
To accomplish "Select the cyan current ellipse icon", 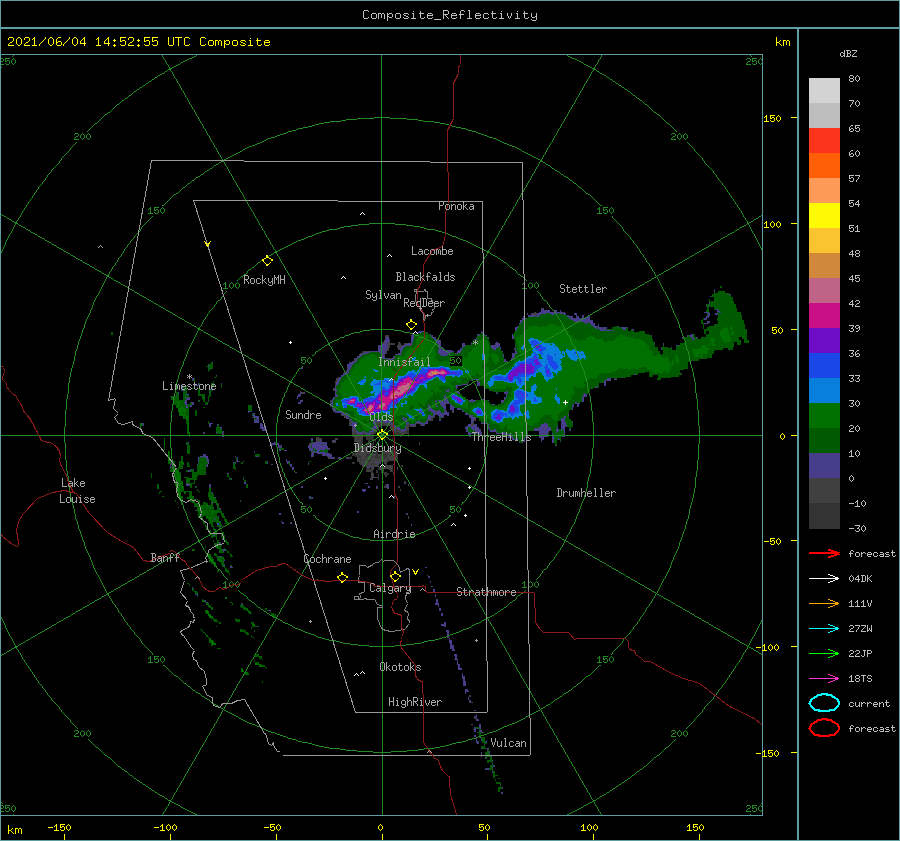I will click(x=824, y=703).
